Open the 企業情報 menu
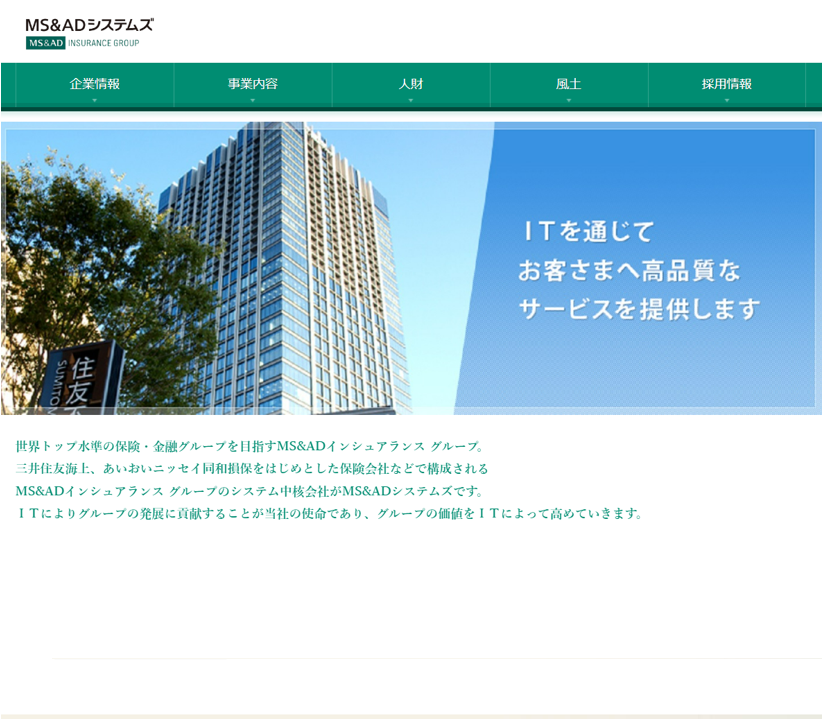Image resolution: width=822 pixels, height=719 pixels. click(95, 84)
